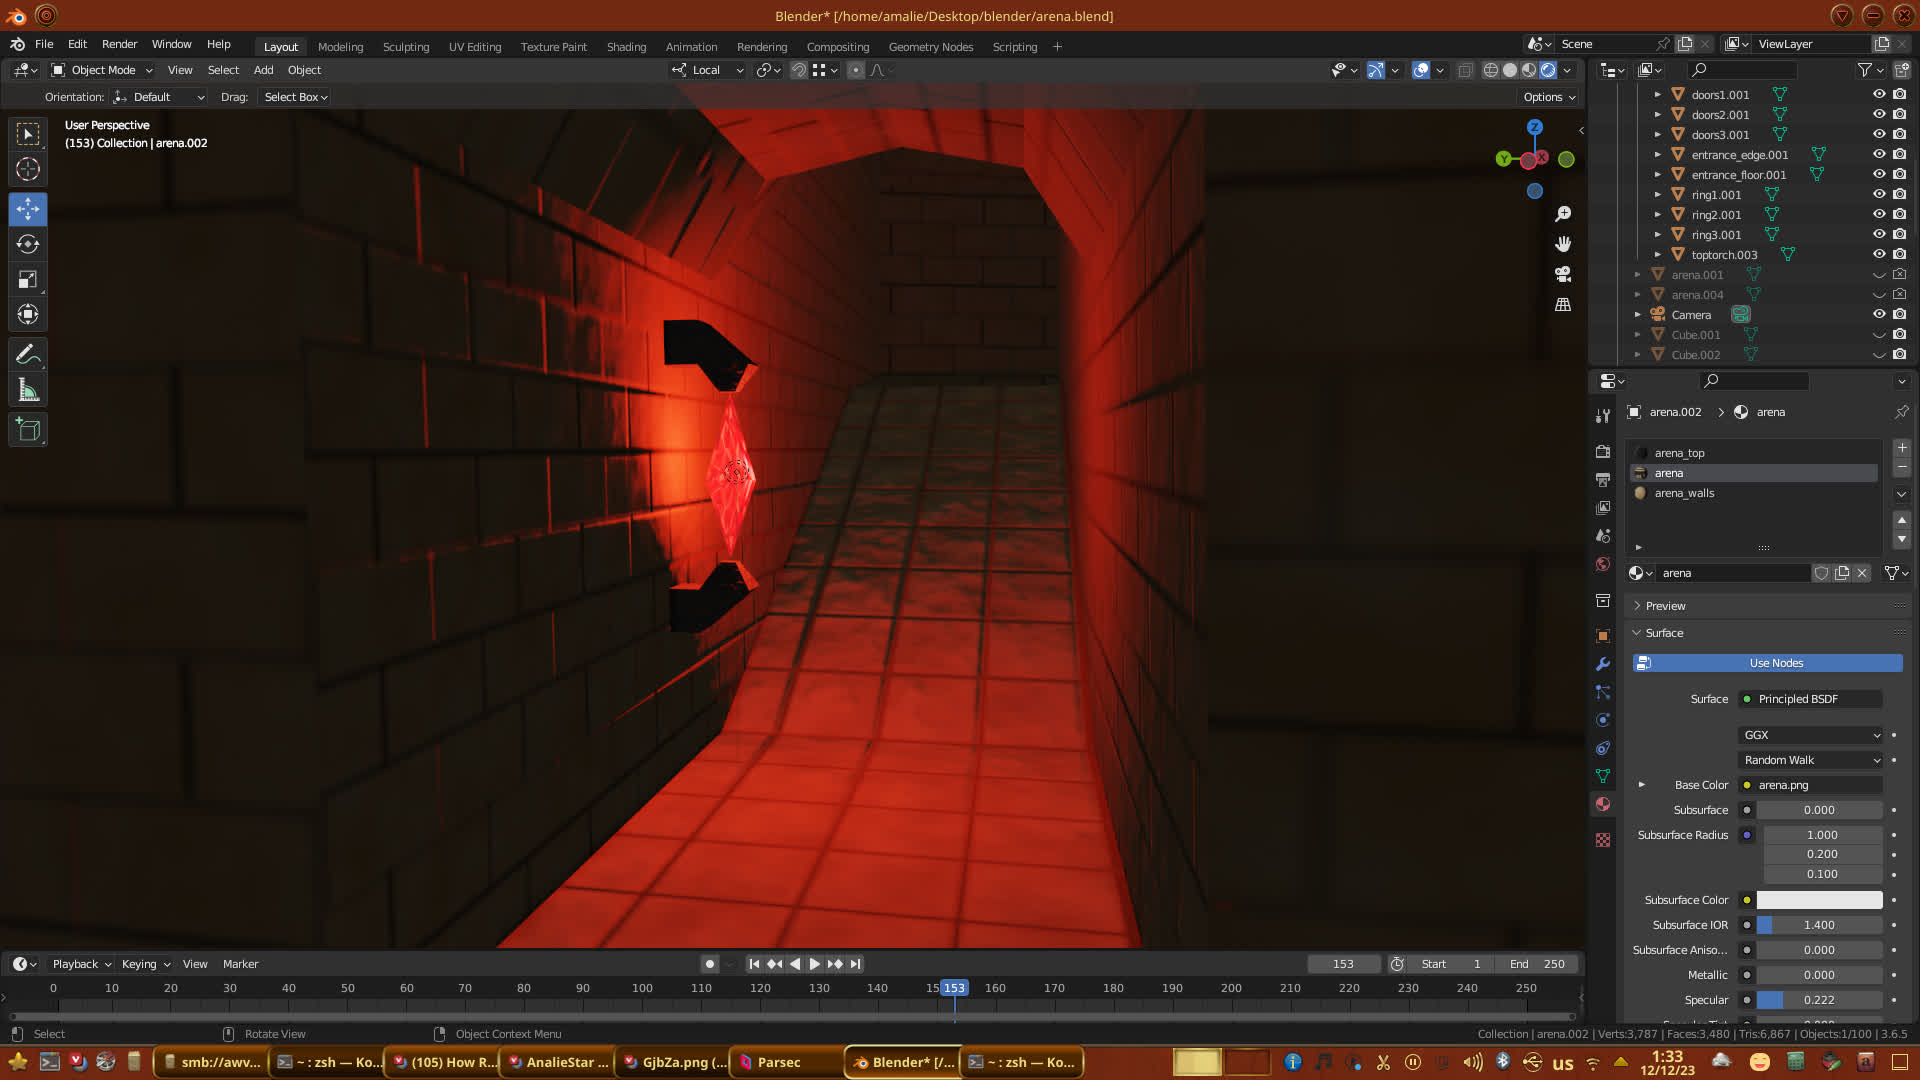Select the Measure tool
This screenshot has height=1080, width=1920.
tap(28, 391)
